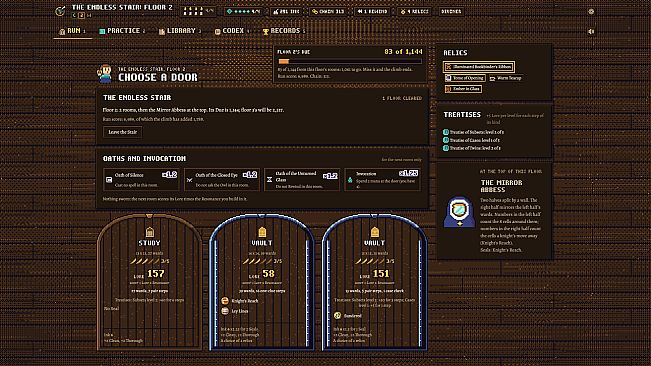Choose the Study door with Lore 157
651x366 pixels.
click(x=149, y=282)
